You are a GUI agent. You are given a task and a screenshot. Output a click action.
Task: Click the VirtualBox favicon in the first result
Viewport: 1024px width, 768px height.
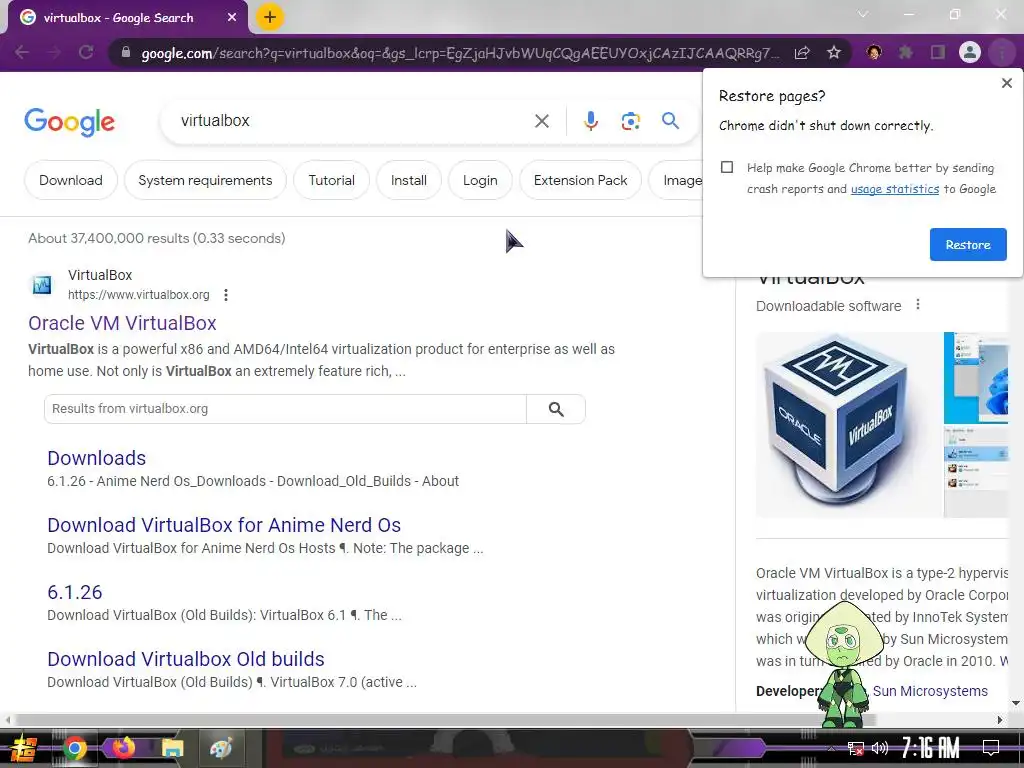pos(42,285)
